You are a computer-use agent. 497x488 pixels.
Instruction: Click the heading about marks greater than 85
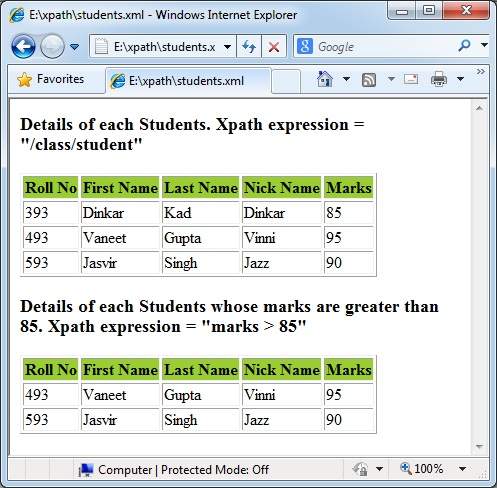point(229,316)
